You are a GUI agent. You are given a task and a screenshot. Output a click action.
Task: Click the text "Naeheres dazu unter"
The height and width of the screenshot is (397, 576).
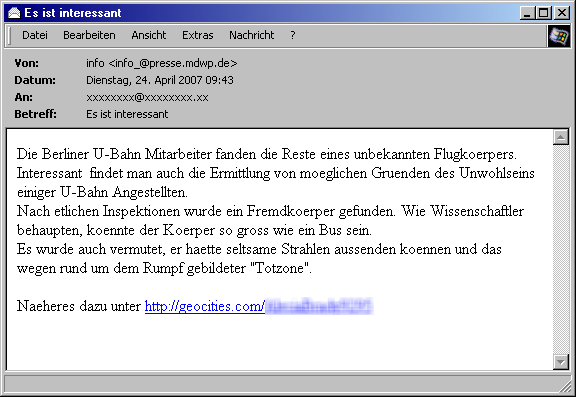click(x=79, y=306)
